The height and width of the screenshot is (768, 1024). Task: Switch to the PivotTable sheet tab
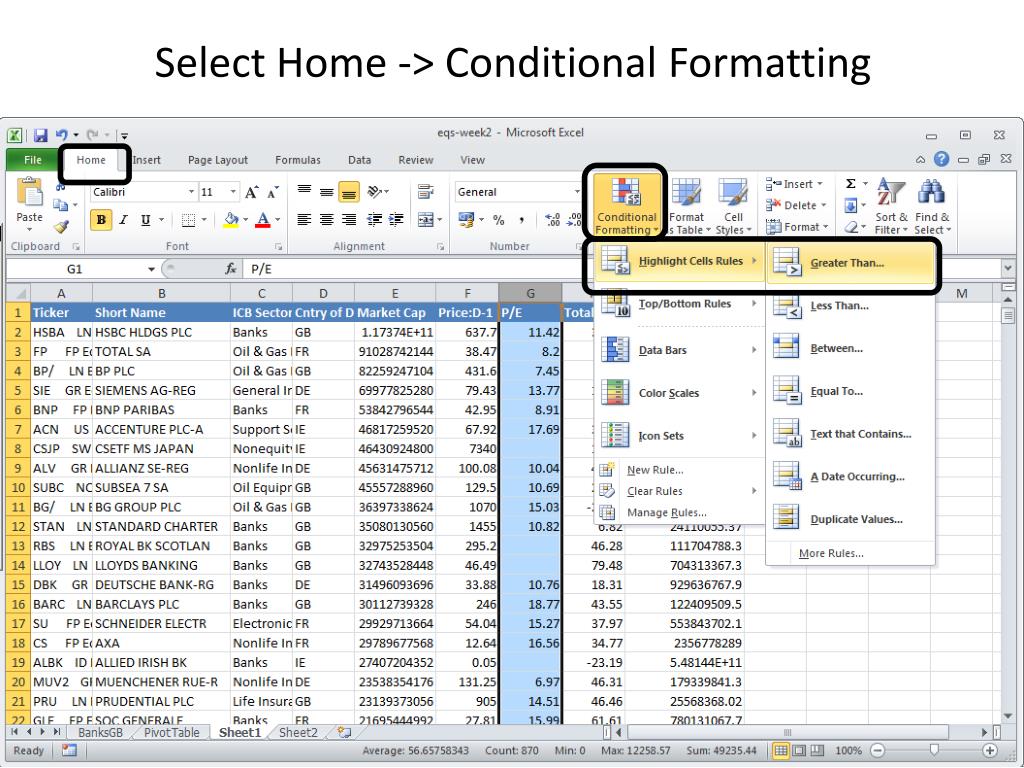point(171,733)
